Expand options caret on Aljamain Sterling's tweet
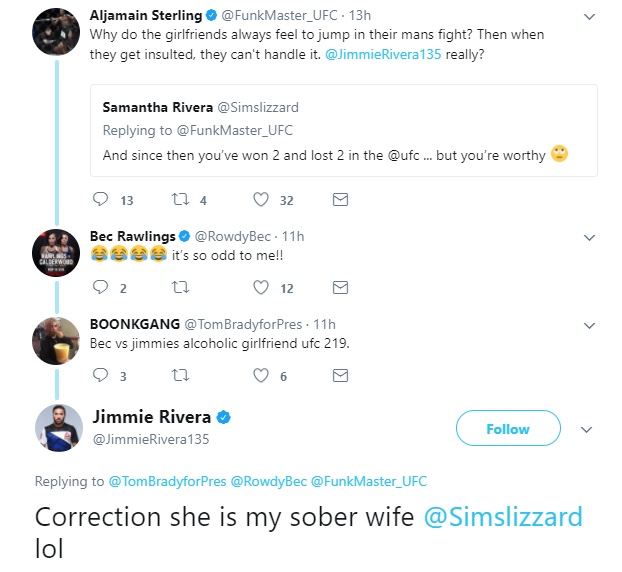This screenshot has height=572, width=622. 588,16
